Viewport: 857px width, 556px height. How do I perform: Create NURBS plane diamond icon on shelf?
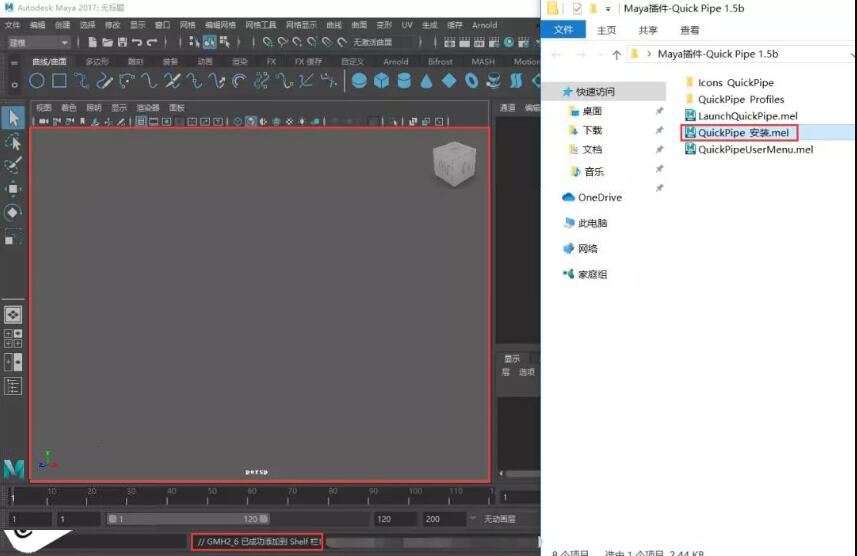[449, 81]
